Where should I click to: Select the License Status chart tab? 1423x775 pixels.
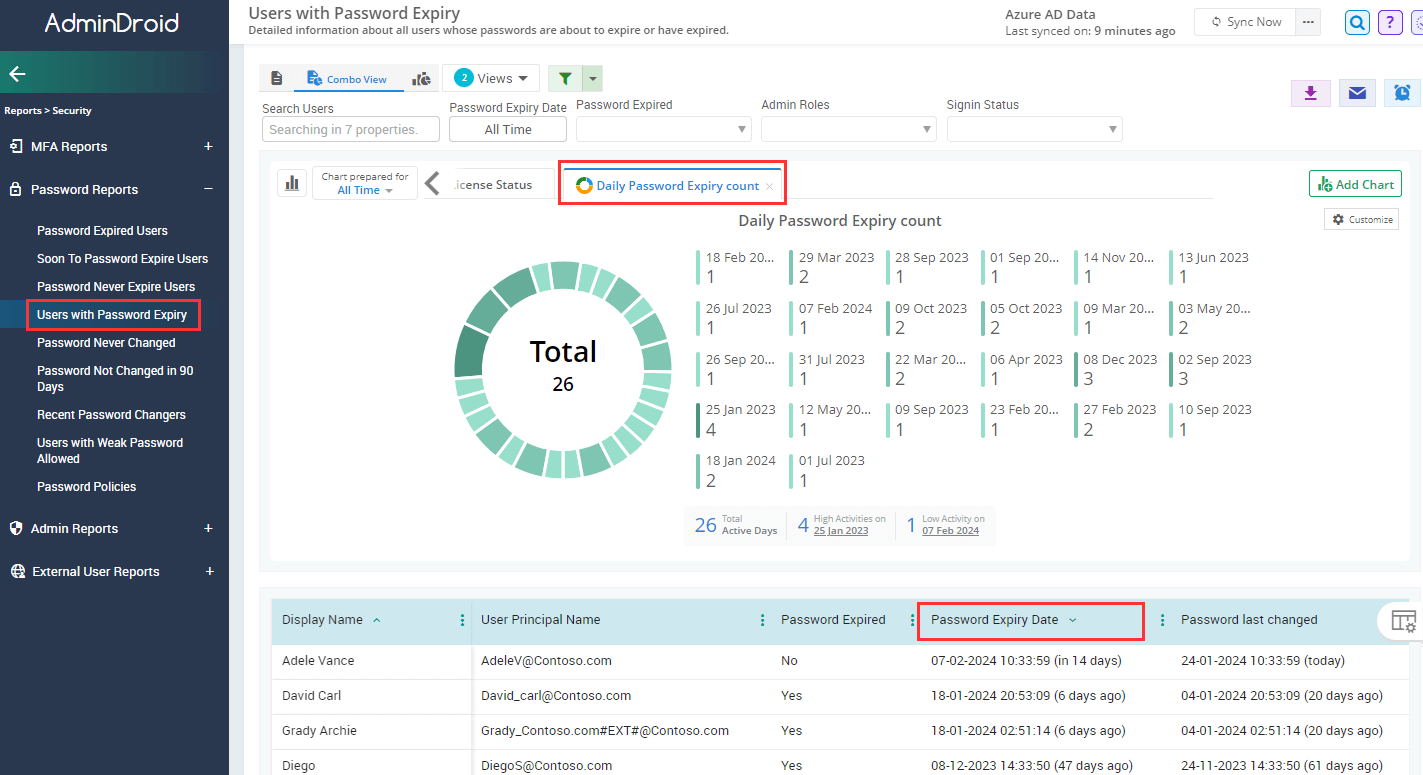click(491, 185)
